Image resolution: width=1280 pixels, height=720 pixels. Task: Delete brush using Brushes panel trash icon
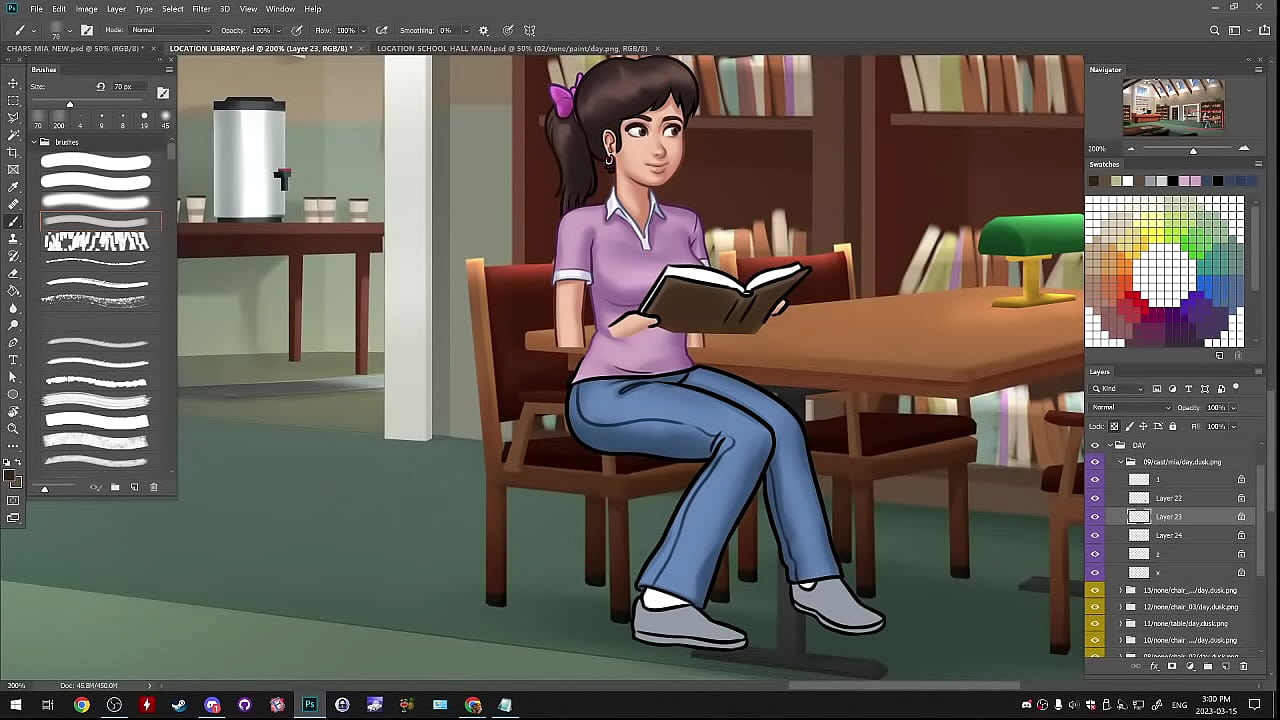coord(154,487)
